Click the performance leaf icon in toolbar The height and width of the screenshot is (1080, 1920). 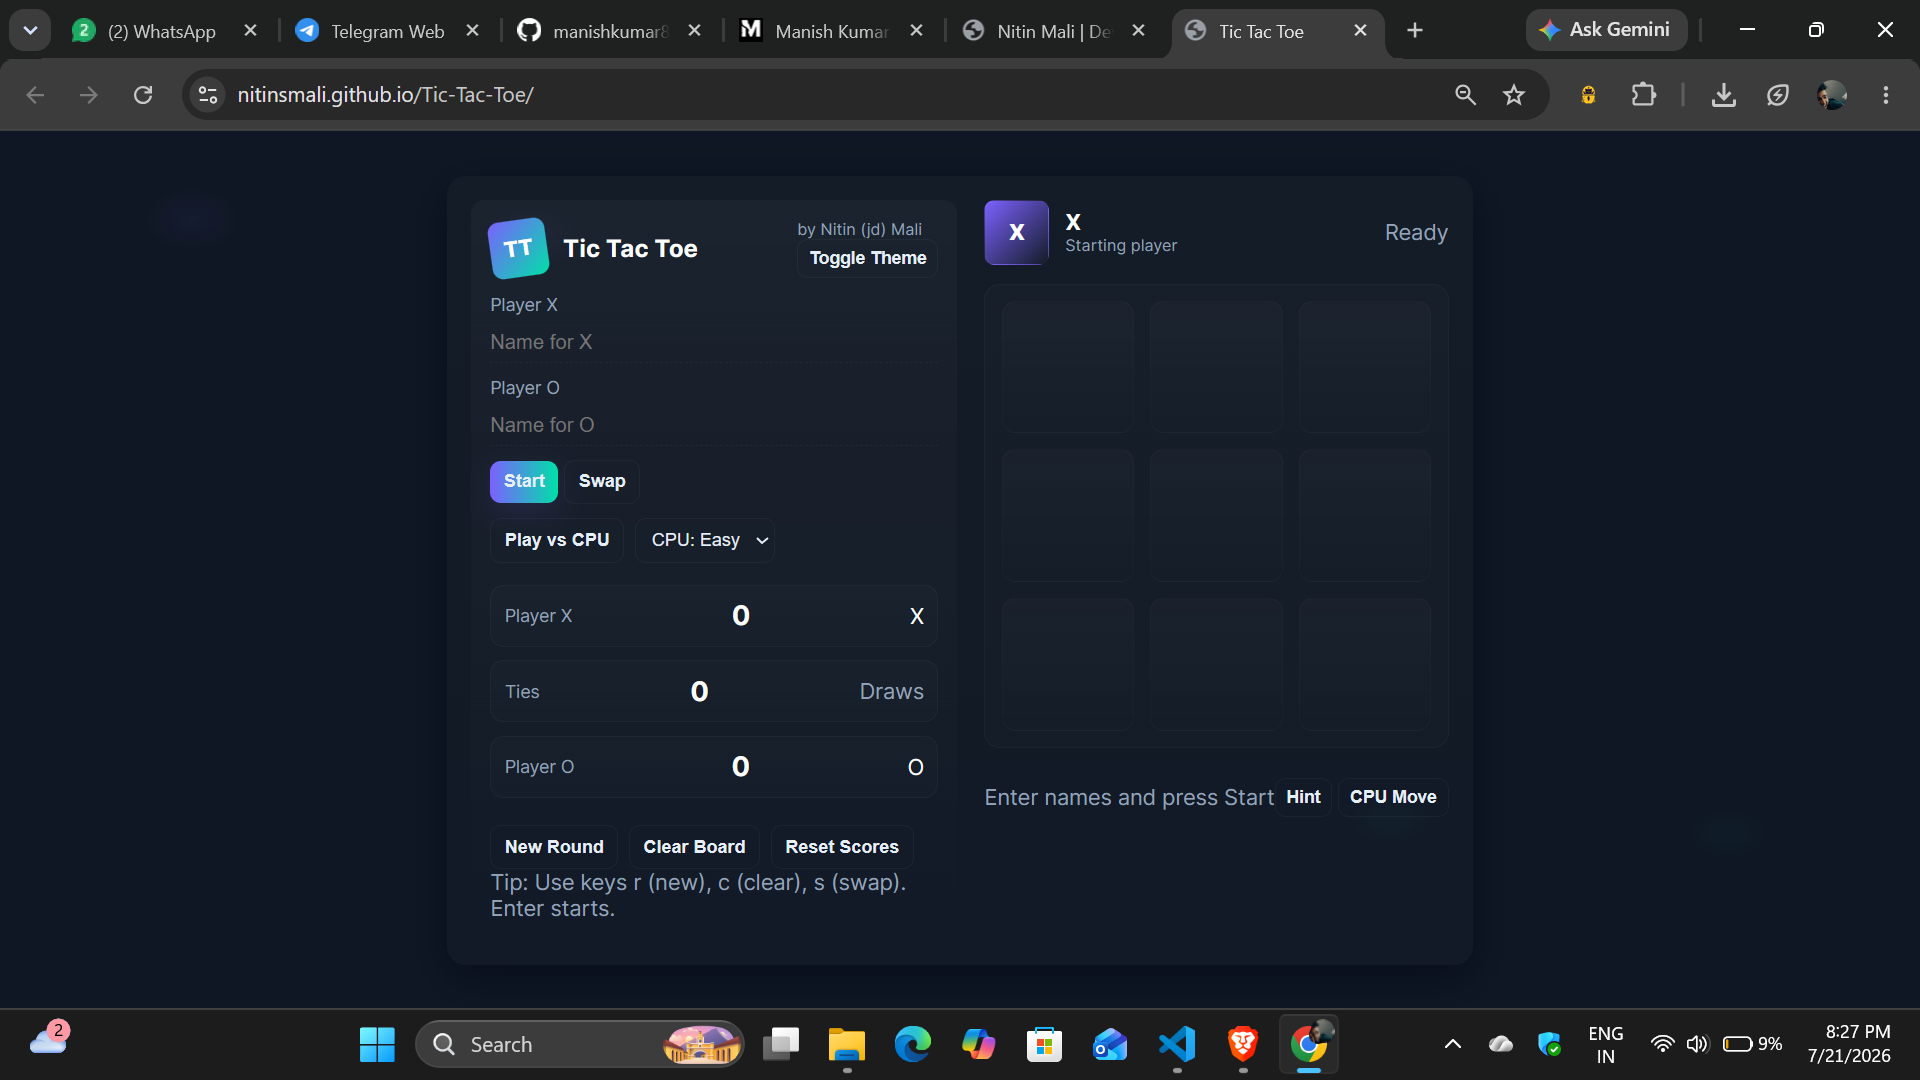point(1777,95)
